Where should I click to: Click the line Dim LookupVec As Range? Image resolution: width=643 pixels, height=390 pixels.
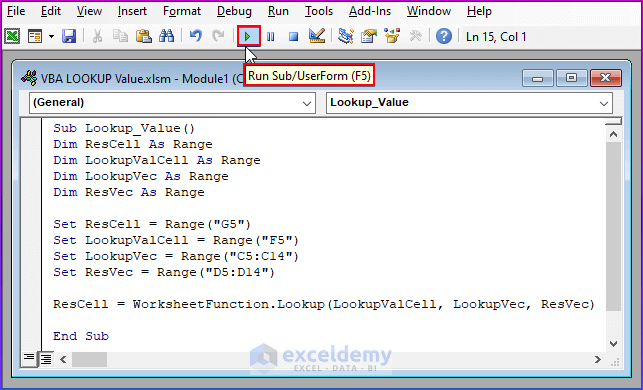click(x=141, y=176)
